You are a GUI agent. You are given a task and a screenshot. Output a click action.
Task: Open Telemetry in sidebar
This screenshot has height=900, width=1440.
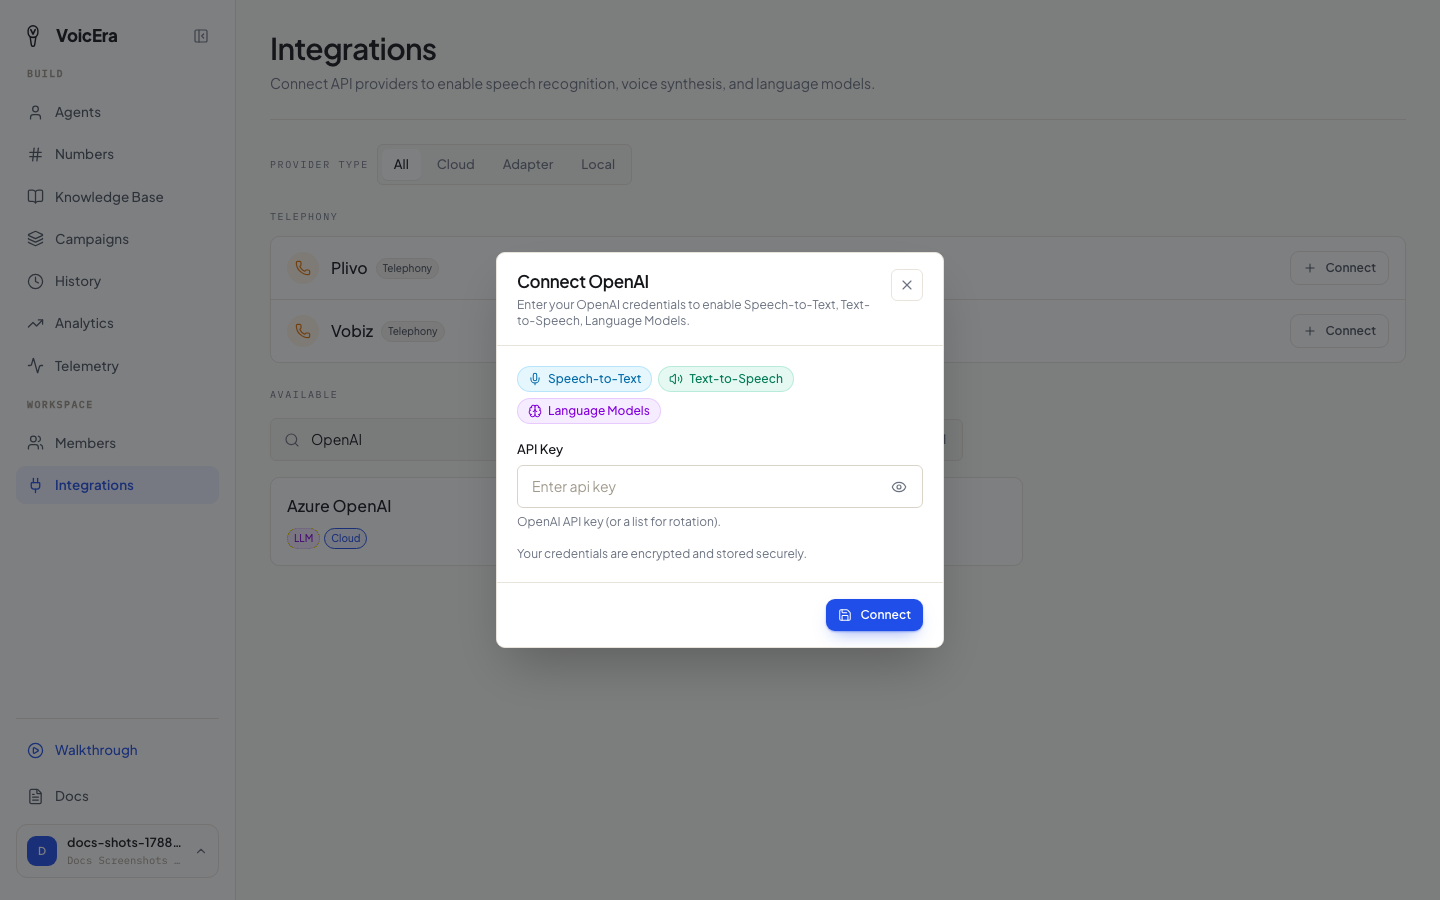click(117, 366)
